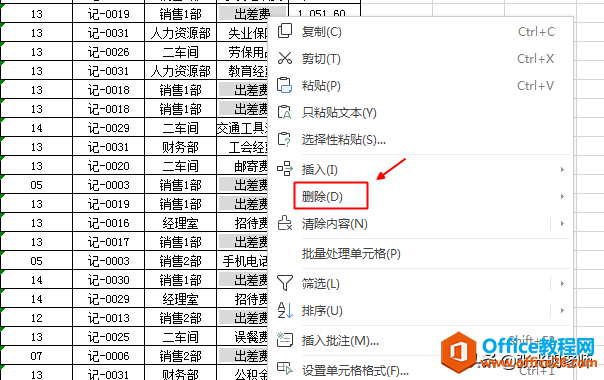Click the A-Z sort icon for 排序(U)

click(285, 310)
